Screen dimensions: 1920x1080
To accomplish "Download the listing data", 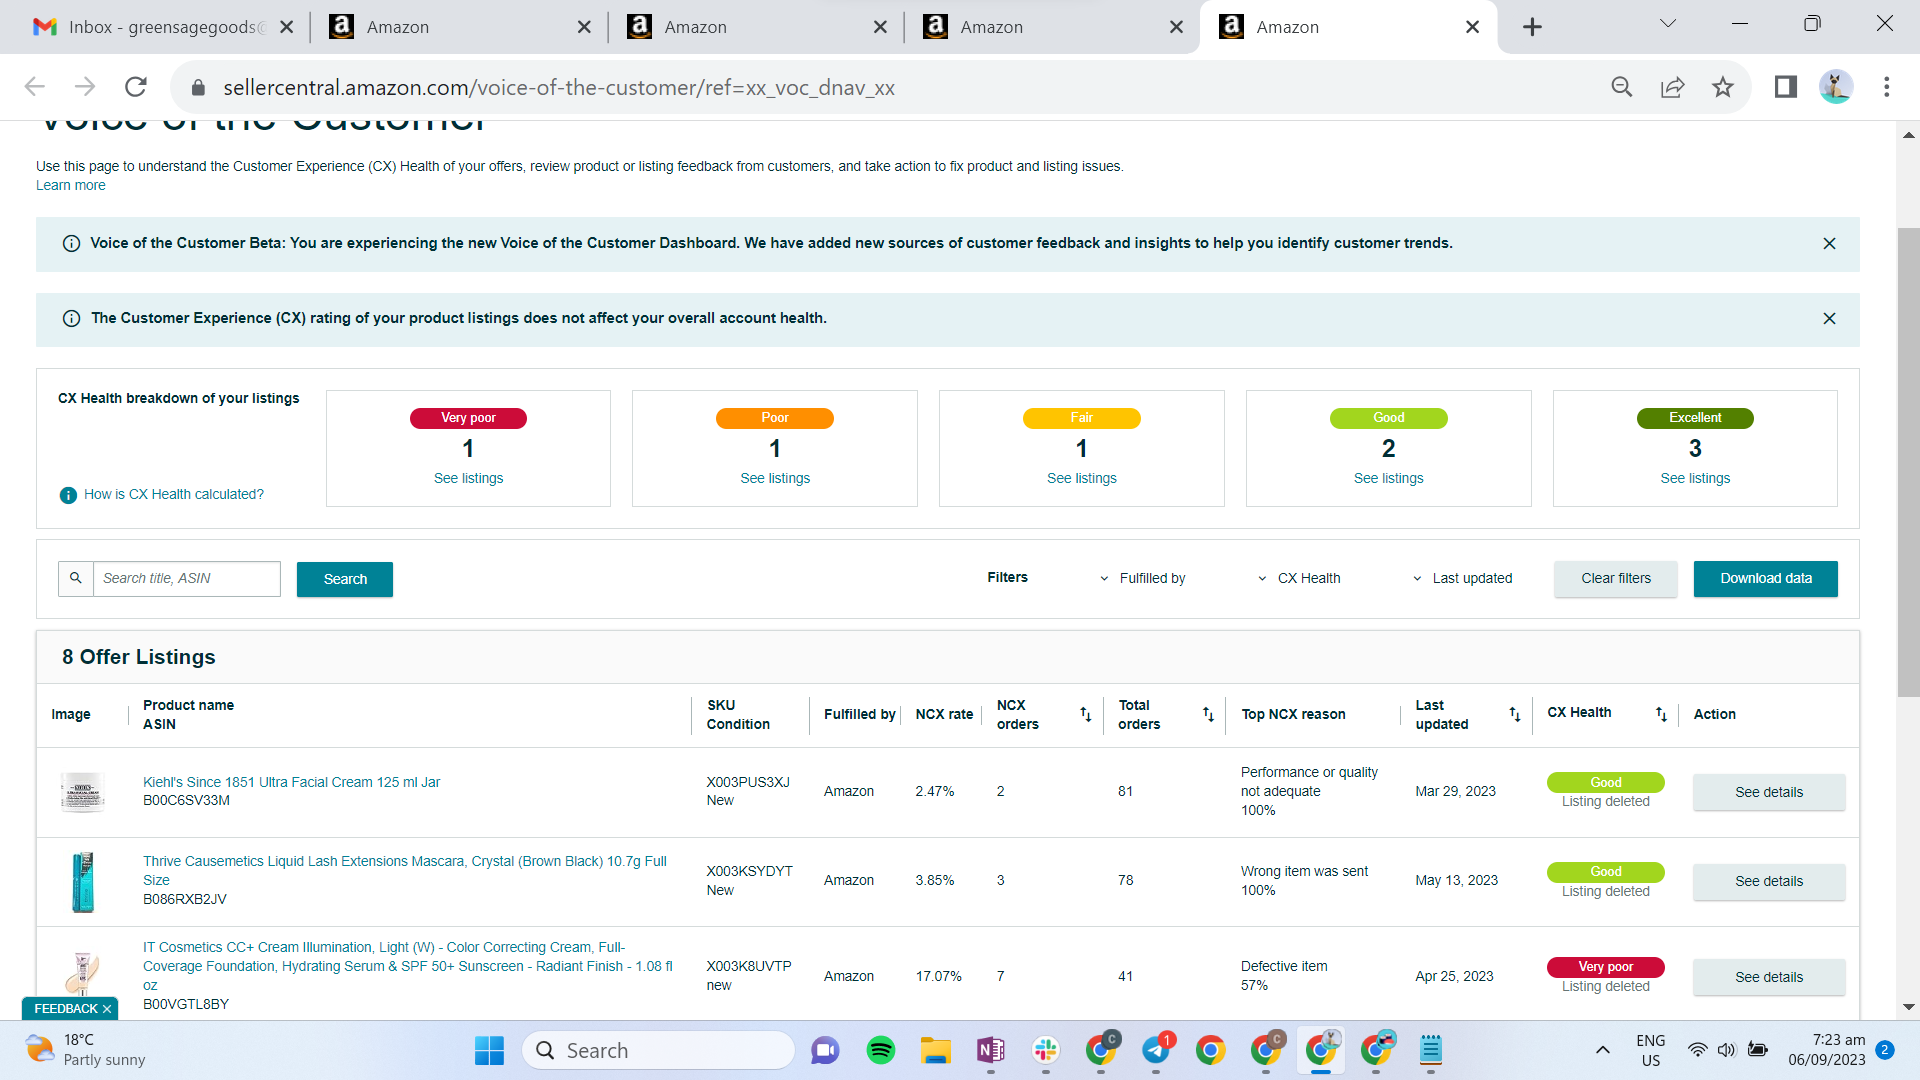I will [x=1766, y=579].
